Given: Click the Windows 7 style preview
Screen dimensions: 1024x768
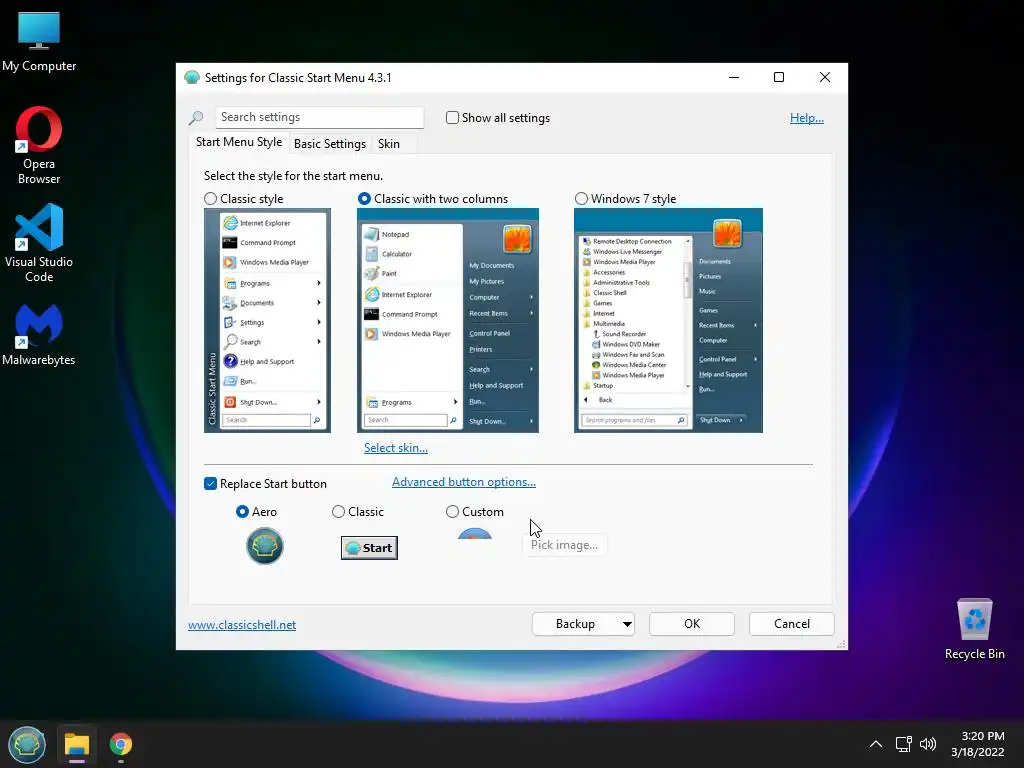Looking at the screenshot, I should (x=668, y=321).
